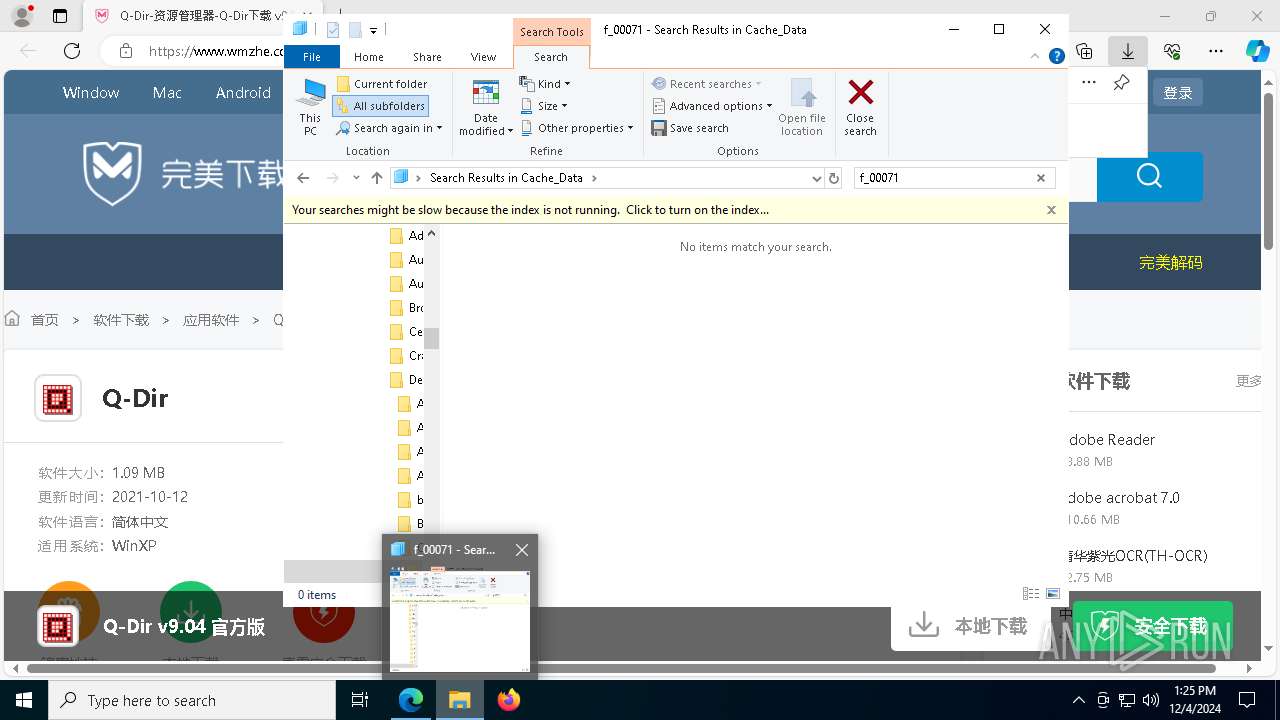The width and height of the screenshot is (1280, 720).
Task: Open File Explorer from taskbar
Action: [460, 700]
